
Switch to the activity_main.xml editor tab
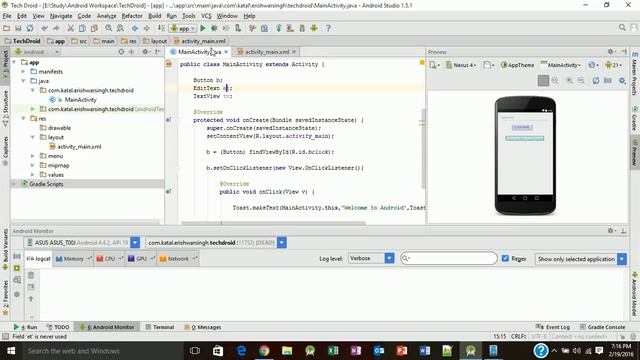click(267, 52)
